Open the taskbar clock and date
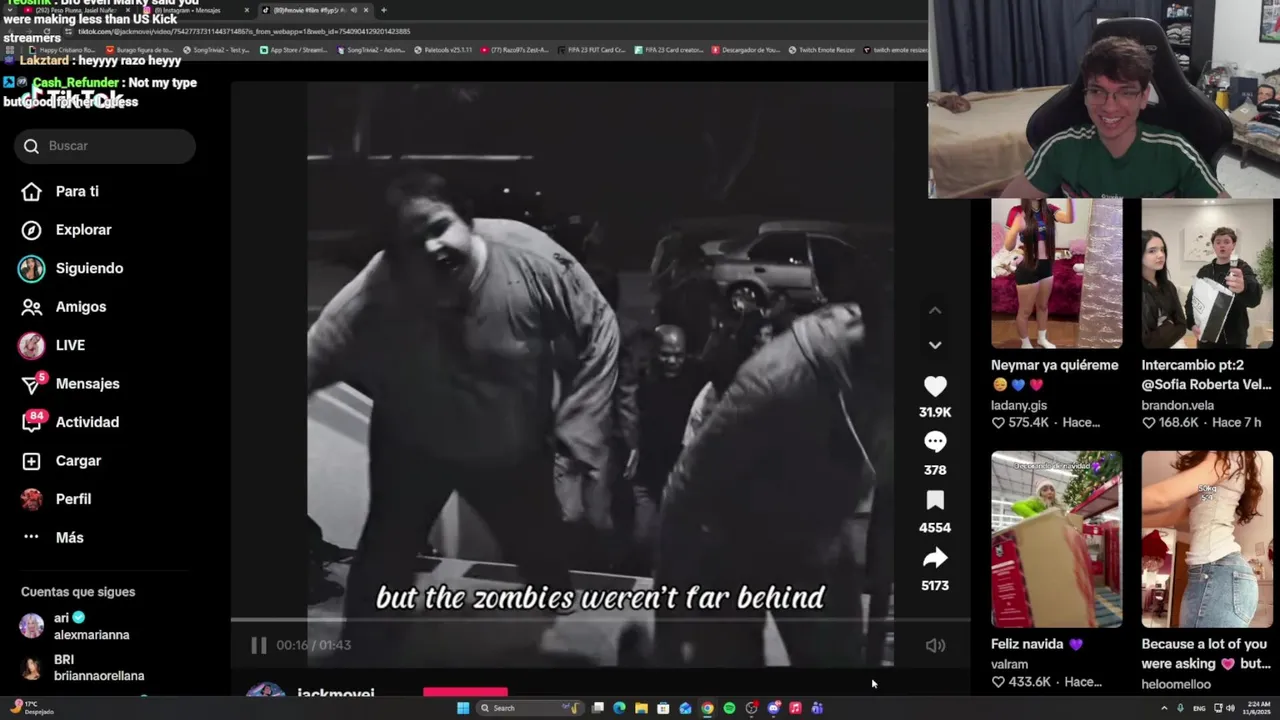 [x=1256, y=708]
